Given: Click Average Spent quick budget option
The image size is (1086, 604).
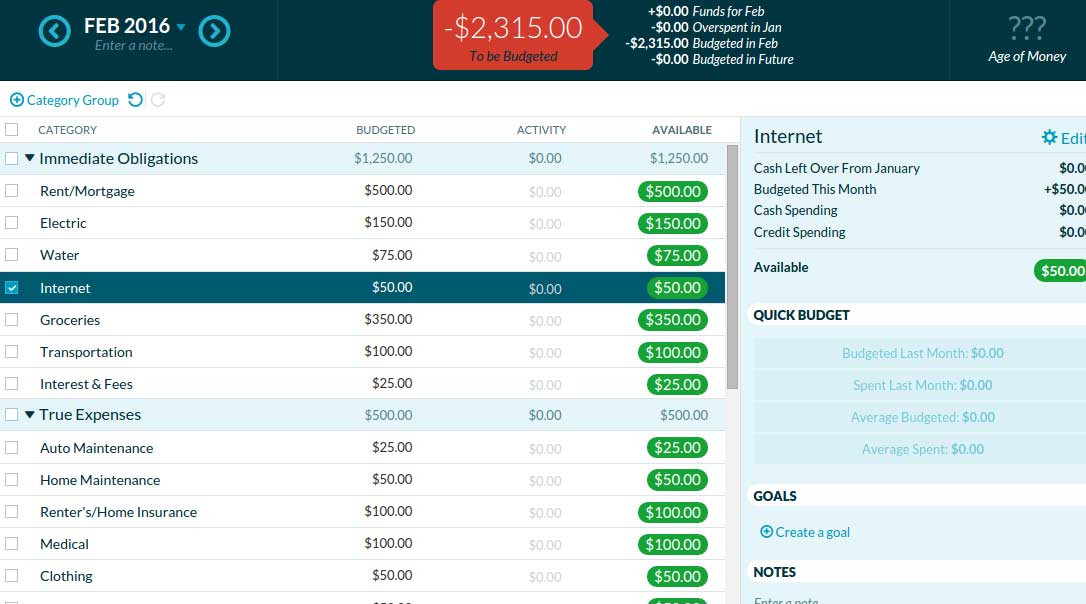Looking at the screenshot, I should pos(922,449).
